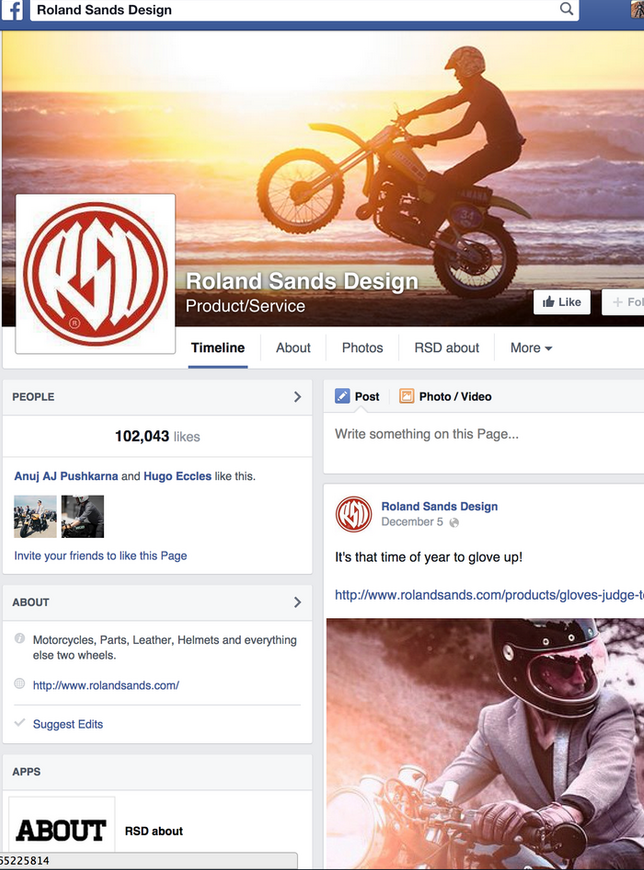The image size is (644, 870).
Task: Click the search magnifier icon
Action: coord(566,9)
